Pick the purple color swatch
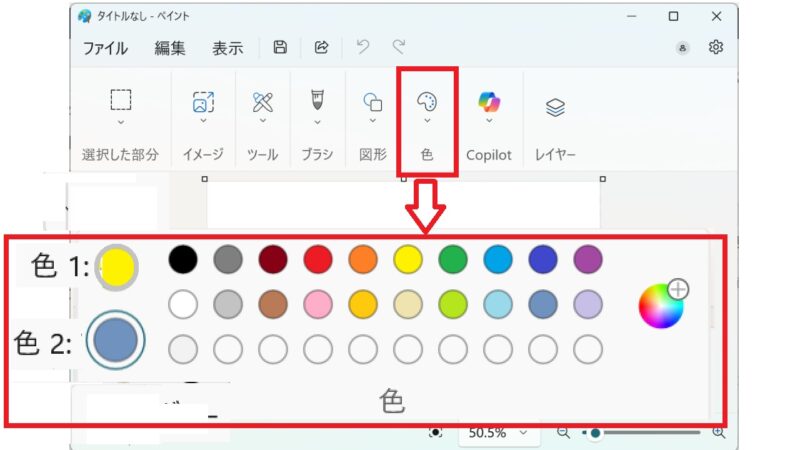The height and width of the screenshot is (450, 800). [x=588, y=259]
